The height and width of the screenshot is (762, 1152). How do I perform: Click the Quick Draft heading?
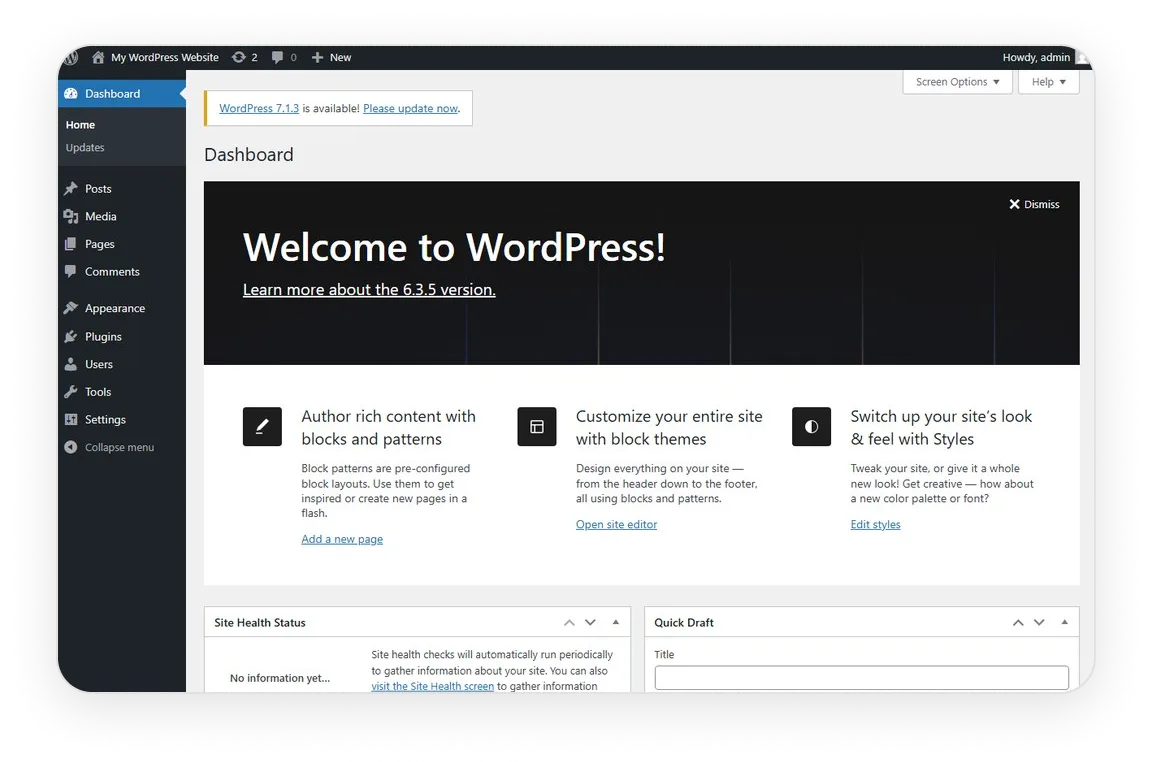[684, 622]
